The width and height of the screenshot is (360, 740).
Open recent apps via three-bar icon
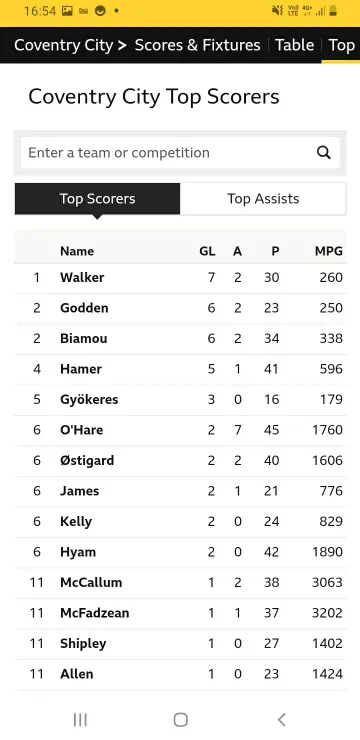(80, 719)
